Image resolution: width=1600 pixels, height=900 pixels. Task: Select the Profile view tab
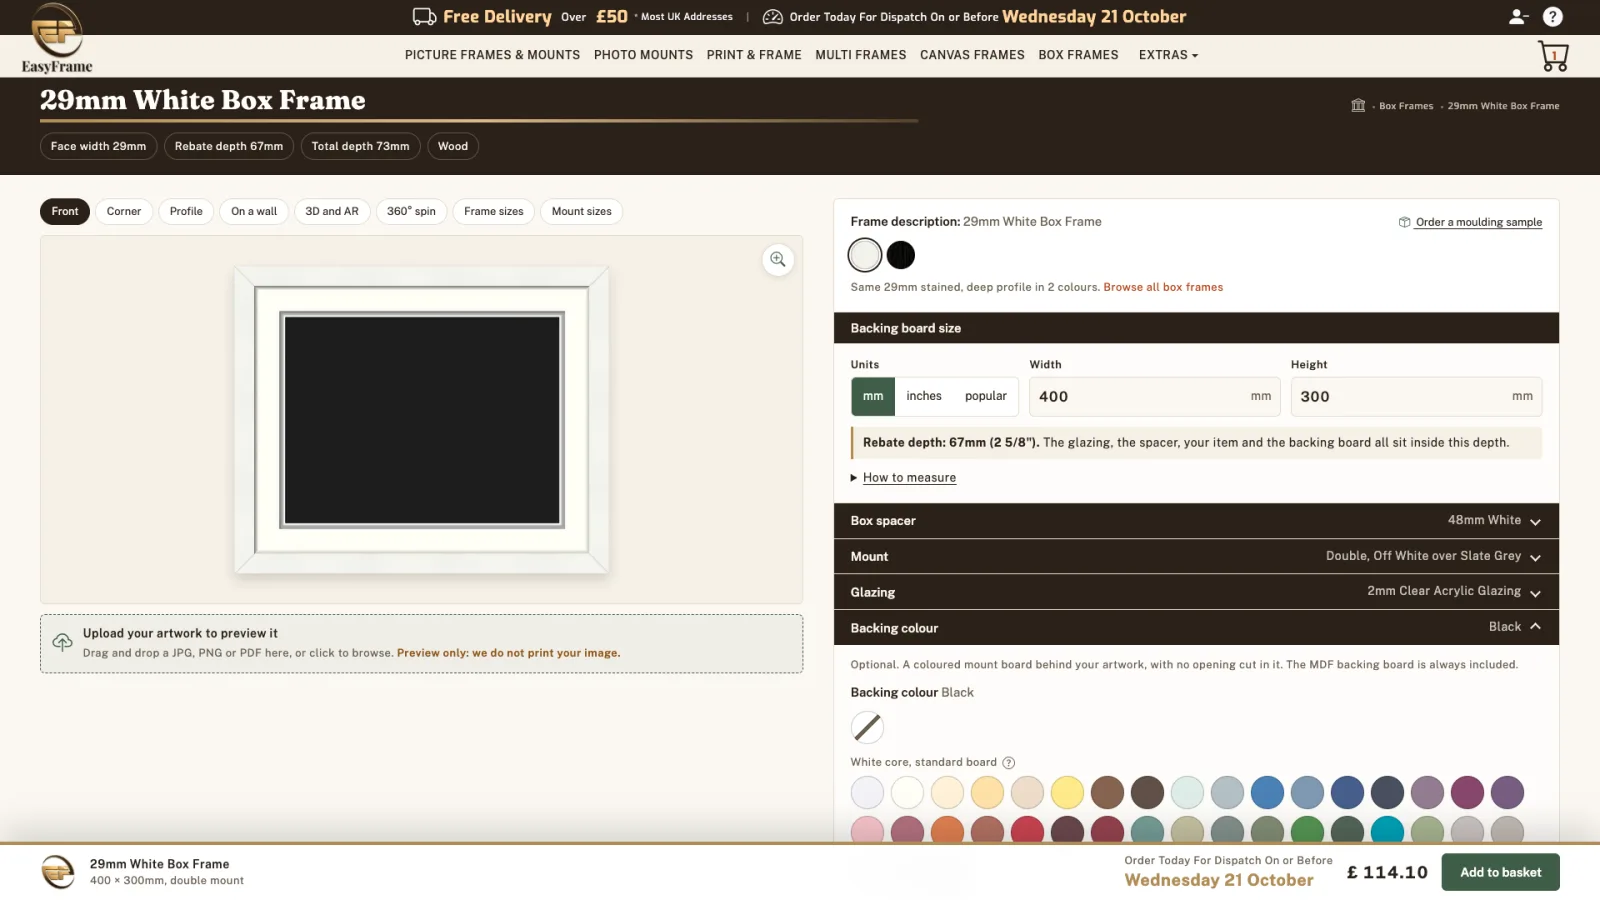coord(186,211)
